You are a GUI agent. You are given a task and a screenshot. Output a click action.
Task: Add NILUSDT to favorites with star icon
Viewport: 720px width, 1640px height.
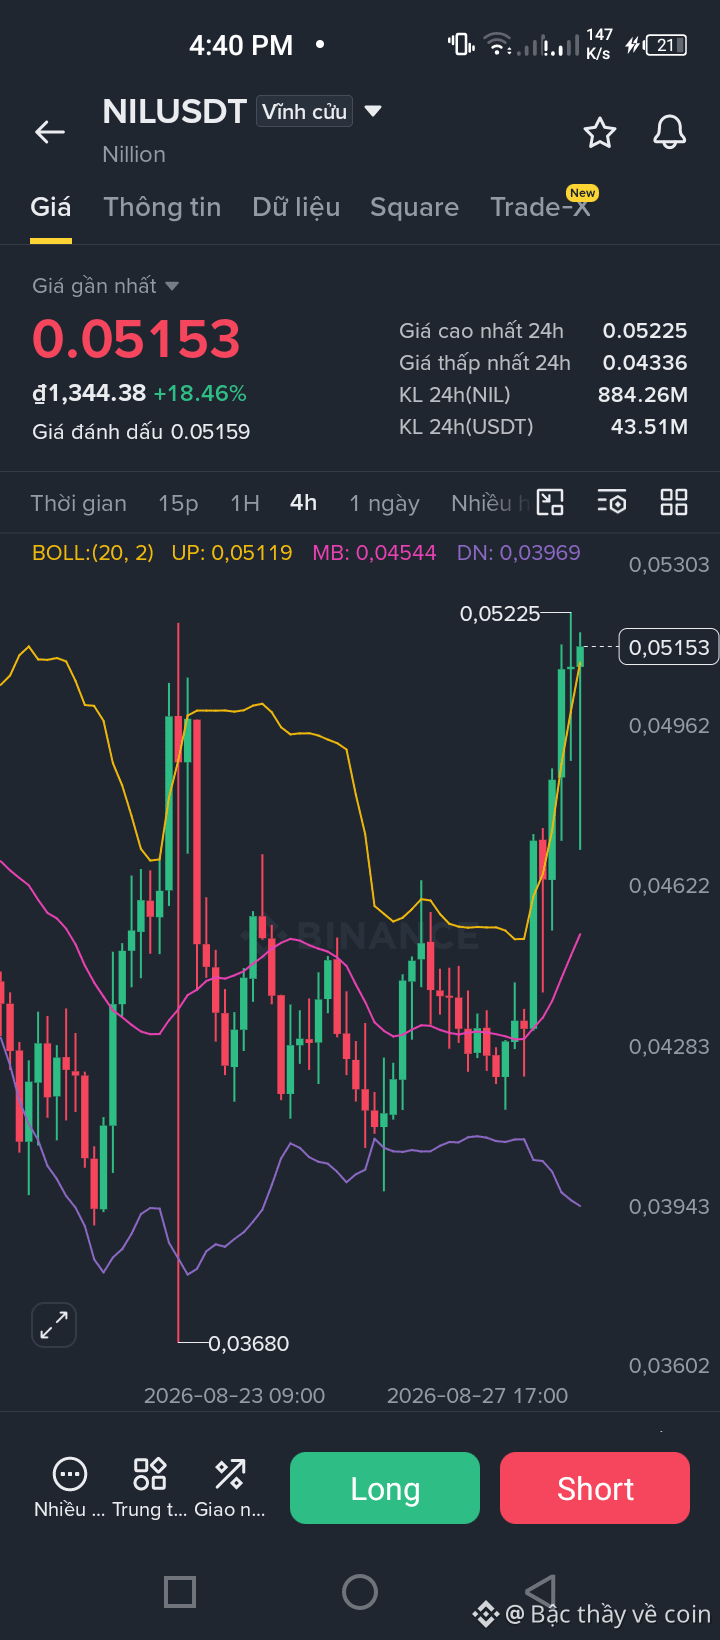pos(600,132)
